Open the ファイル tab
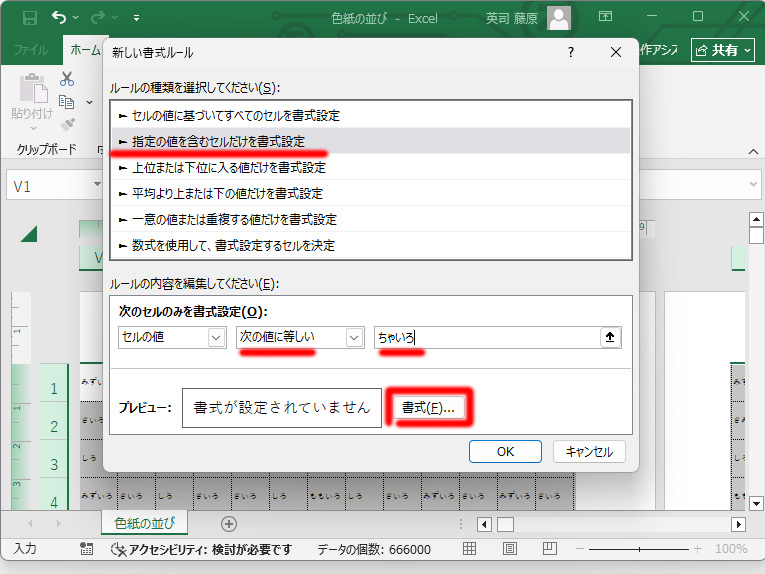Image resolution: width=765 pixels, height=574 pixels. (30, 50)
